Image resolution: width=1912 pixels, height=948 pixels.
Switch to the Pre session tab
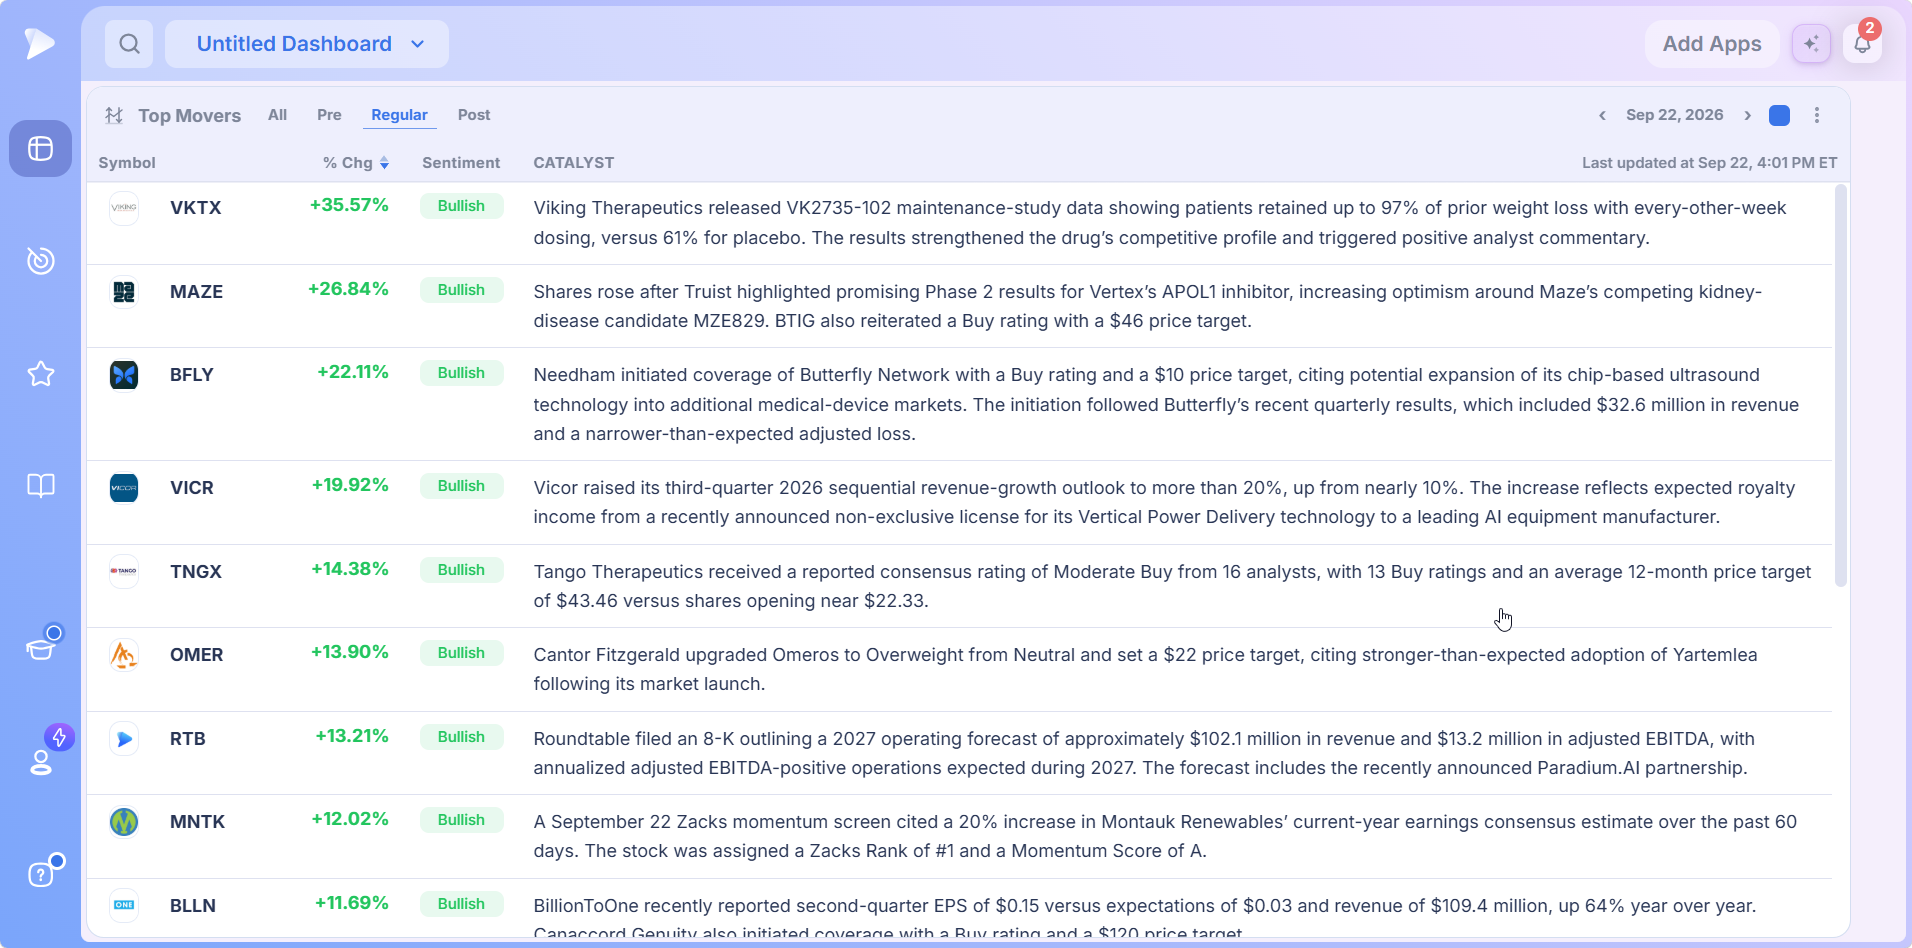pos(329,115)
